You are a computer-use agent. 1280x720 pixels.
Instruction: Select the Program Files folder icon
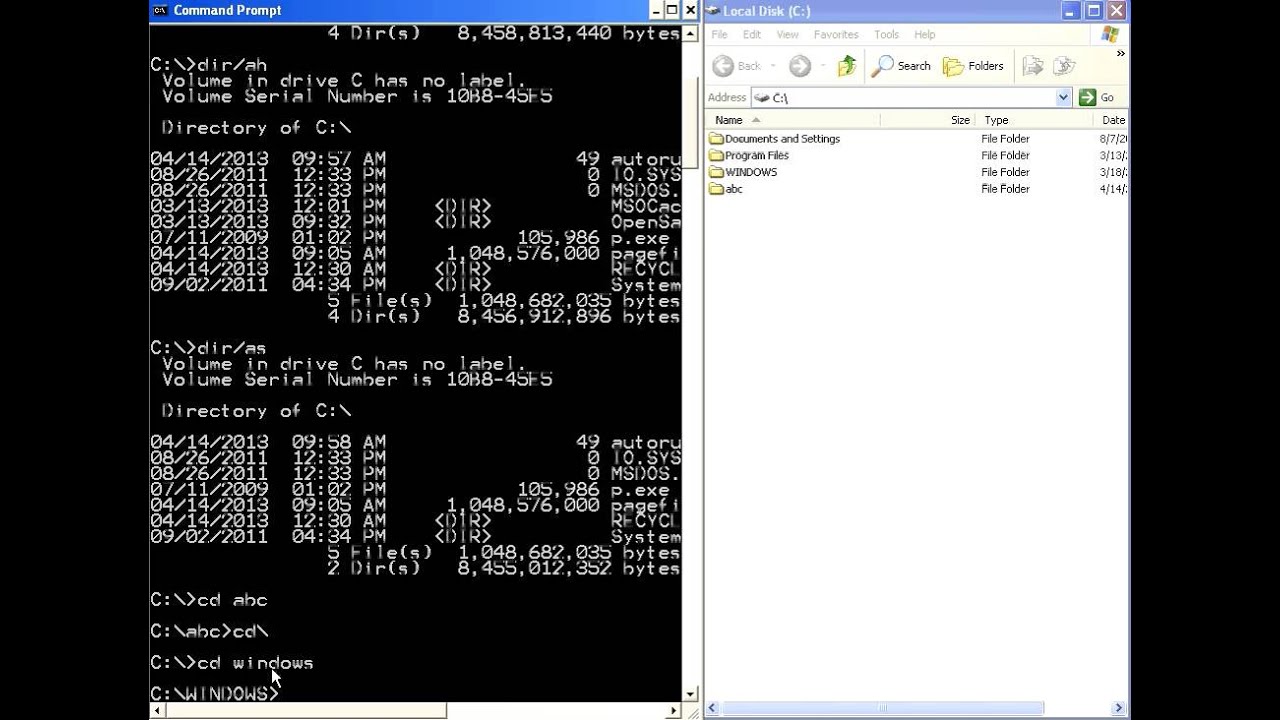(716, 155)
